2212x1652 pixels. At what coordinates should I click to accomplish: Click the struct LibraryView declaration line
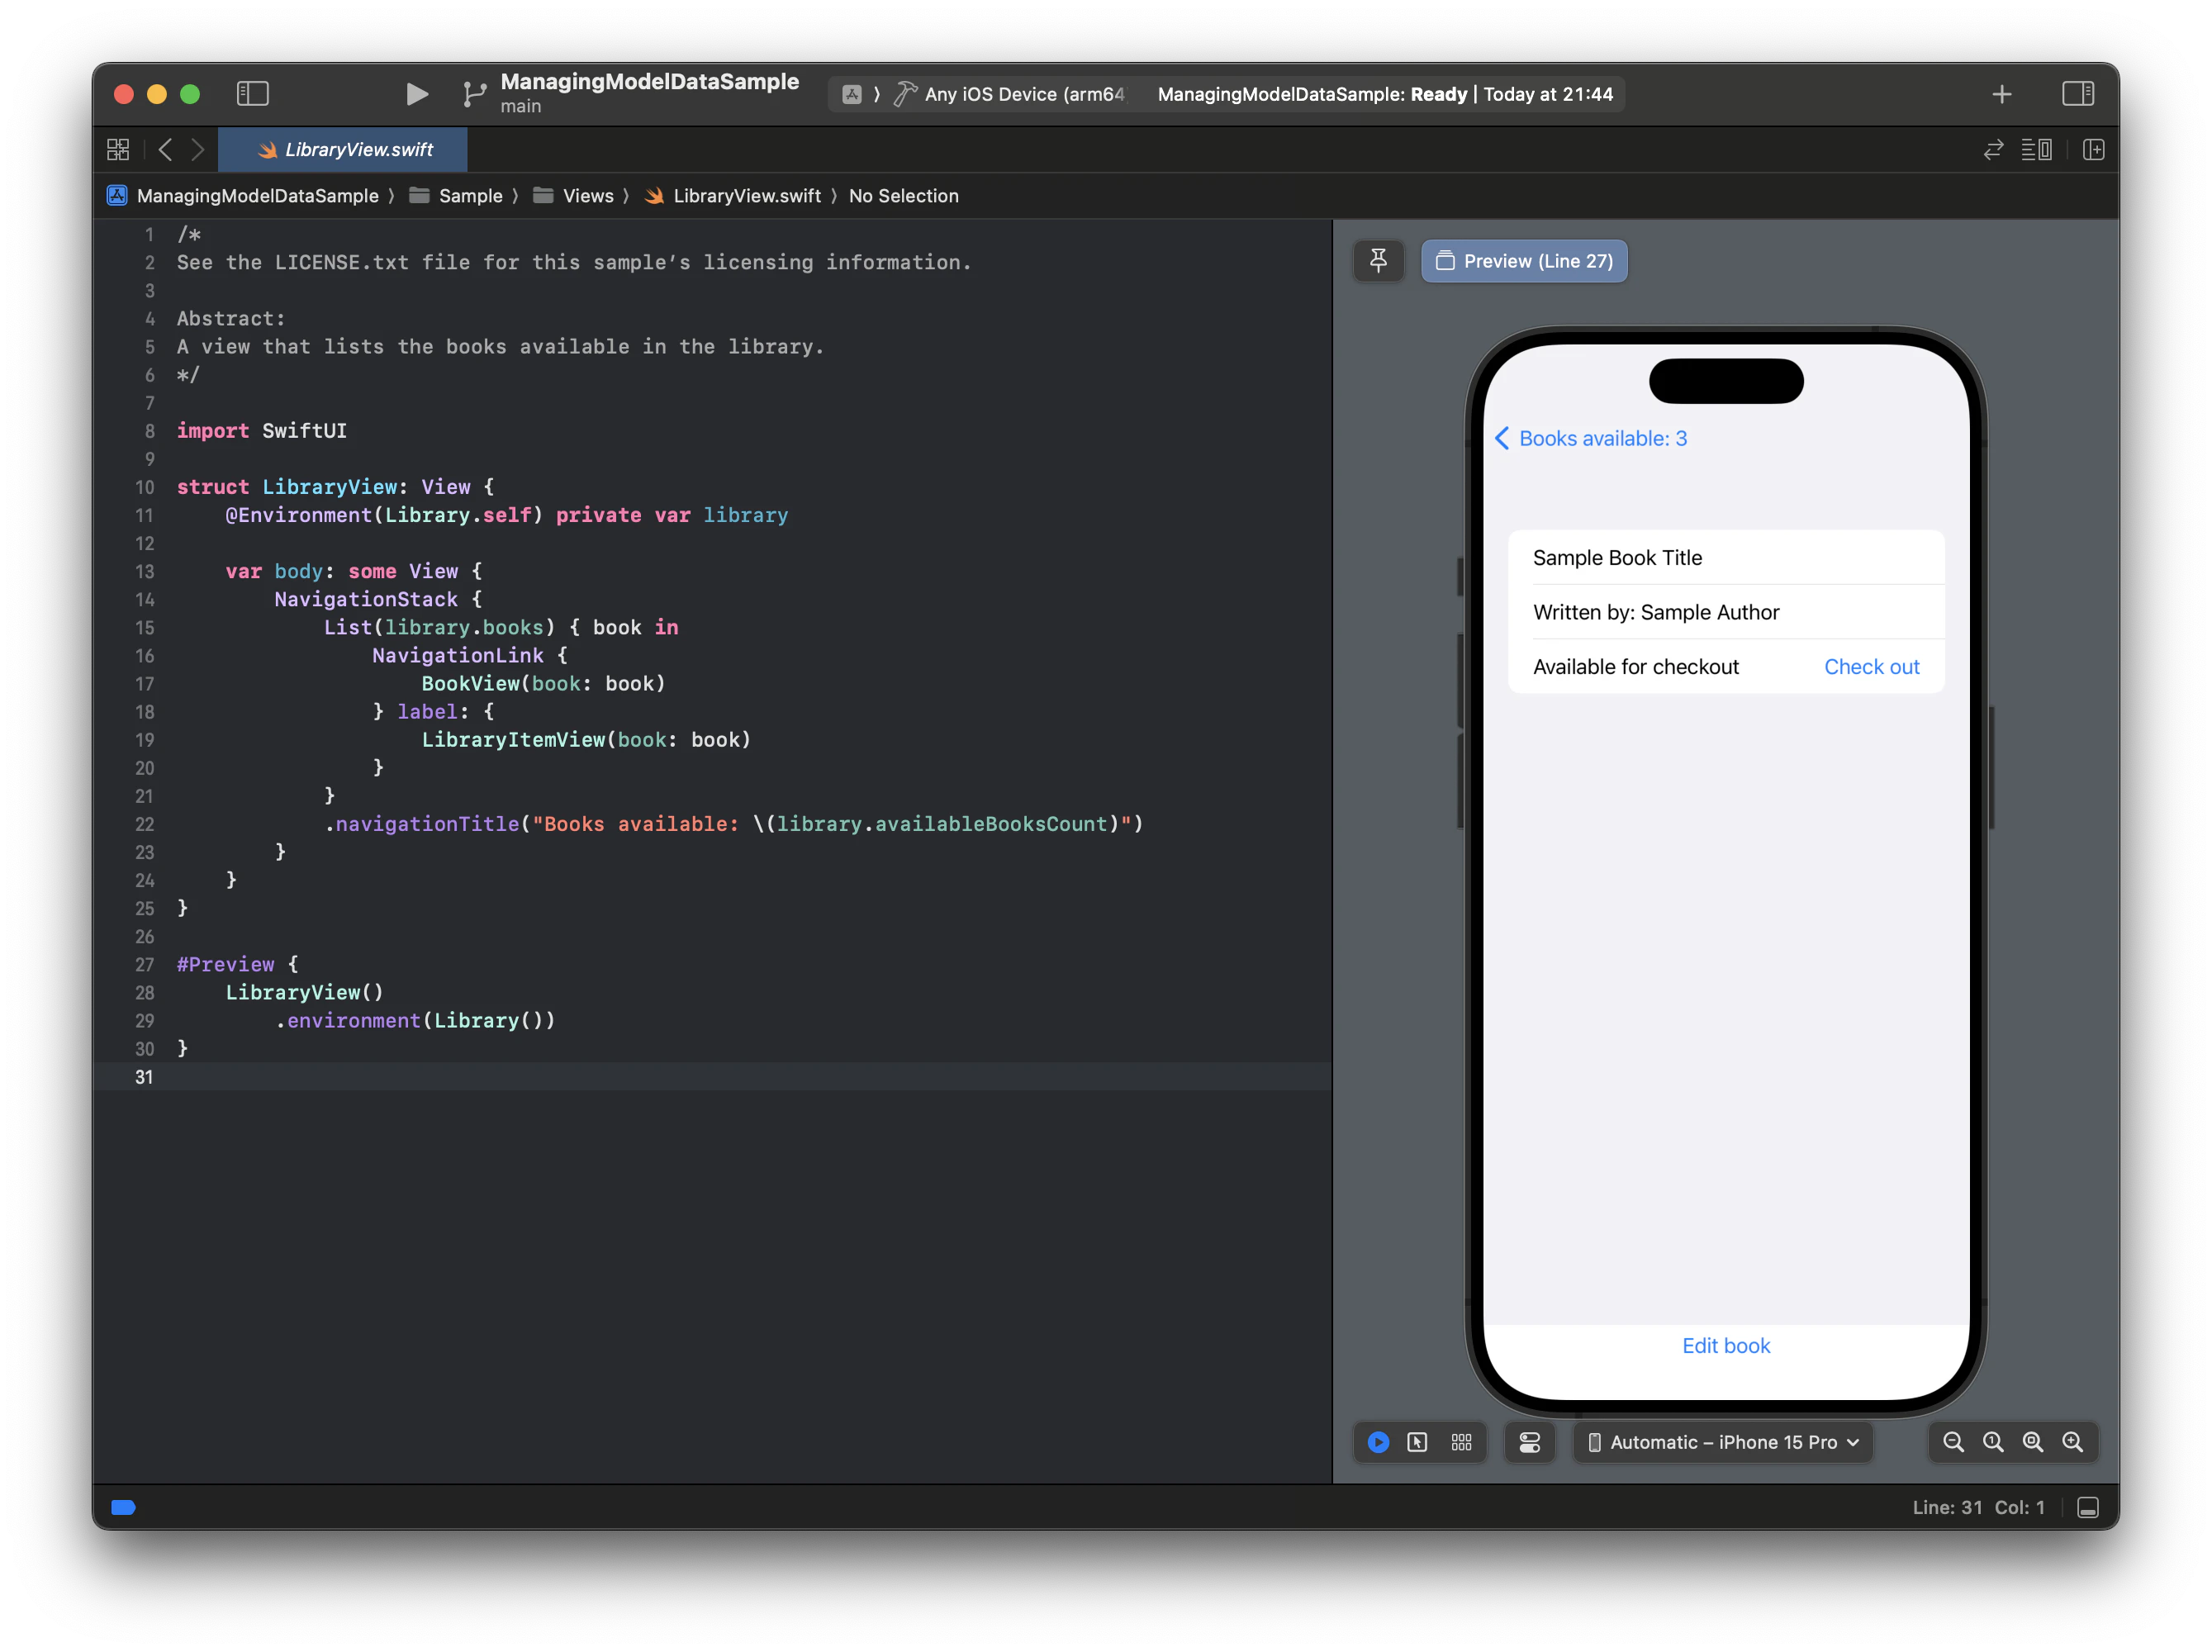pos(335,487)
